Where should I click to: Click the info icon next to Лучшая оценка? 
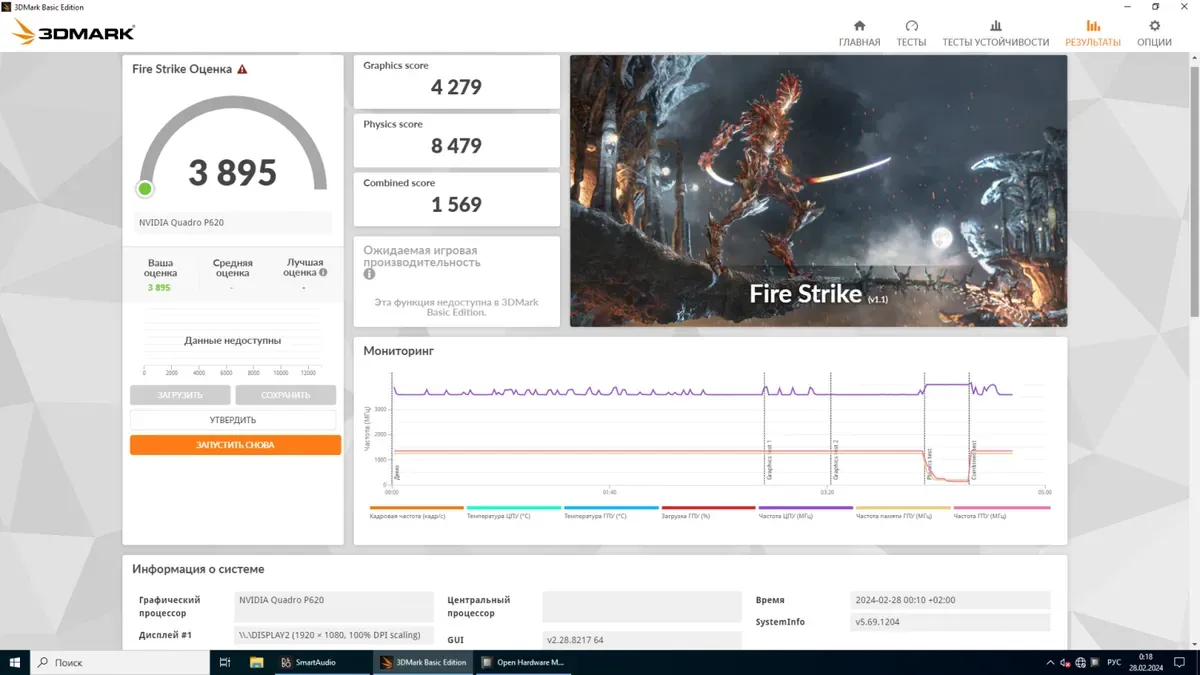(x=323, y=272)
